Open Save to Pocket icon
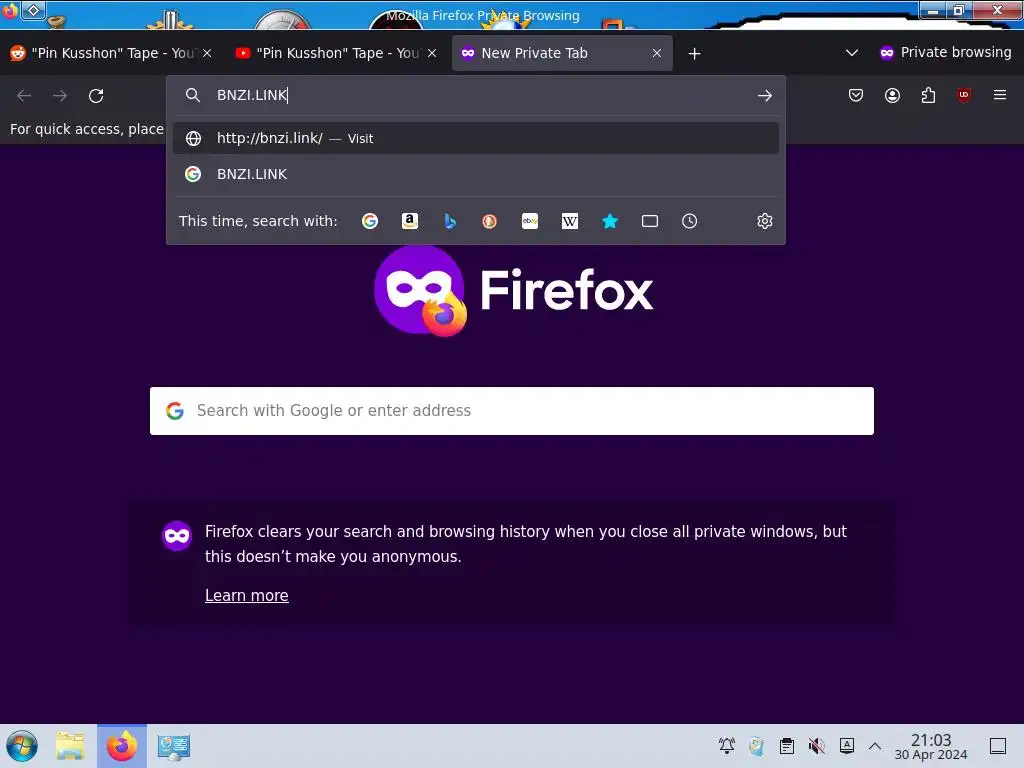This screenshot has width=1024, height=768. click(856, 95)
